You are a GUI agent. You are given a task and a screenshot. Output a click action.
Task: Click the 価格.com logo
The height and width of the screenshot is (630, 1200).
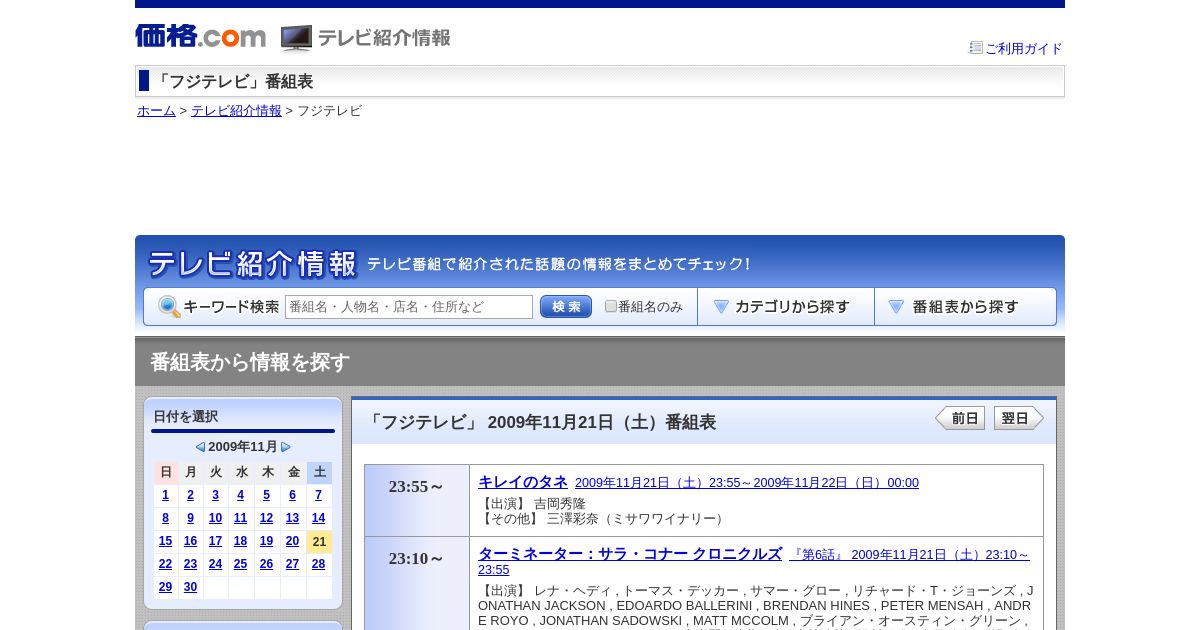pyautogui.click(x=200, y=36)
